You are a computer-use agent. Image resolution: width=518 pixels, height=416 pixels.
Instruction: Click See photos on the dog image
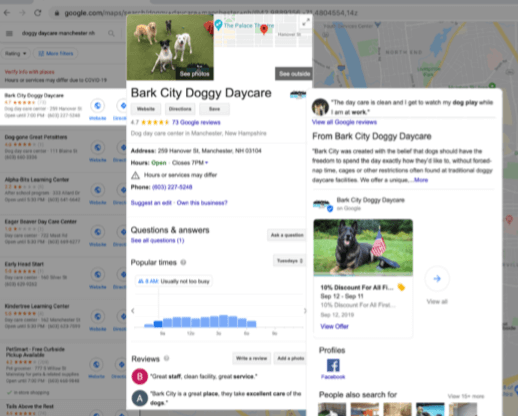[194, 74]
